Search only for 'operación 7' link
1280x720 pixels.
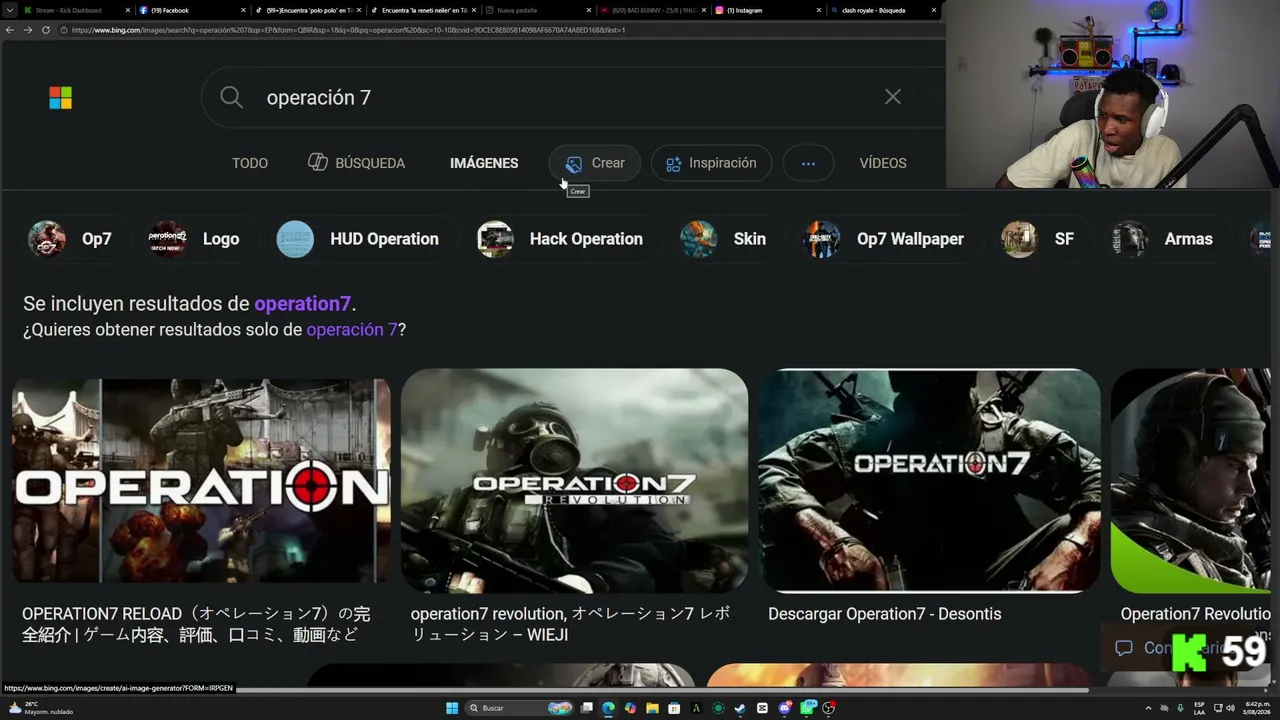352,329
